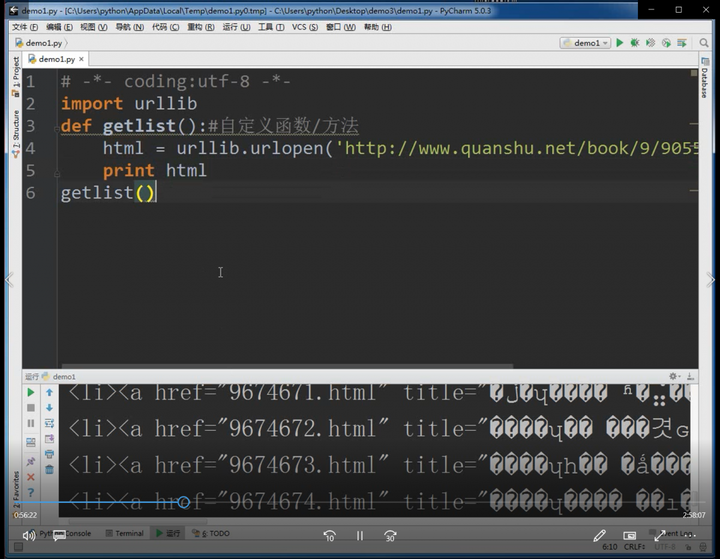720x559 pixels.
Task: Collapse the getlist function fold marker
Action: 57,130
